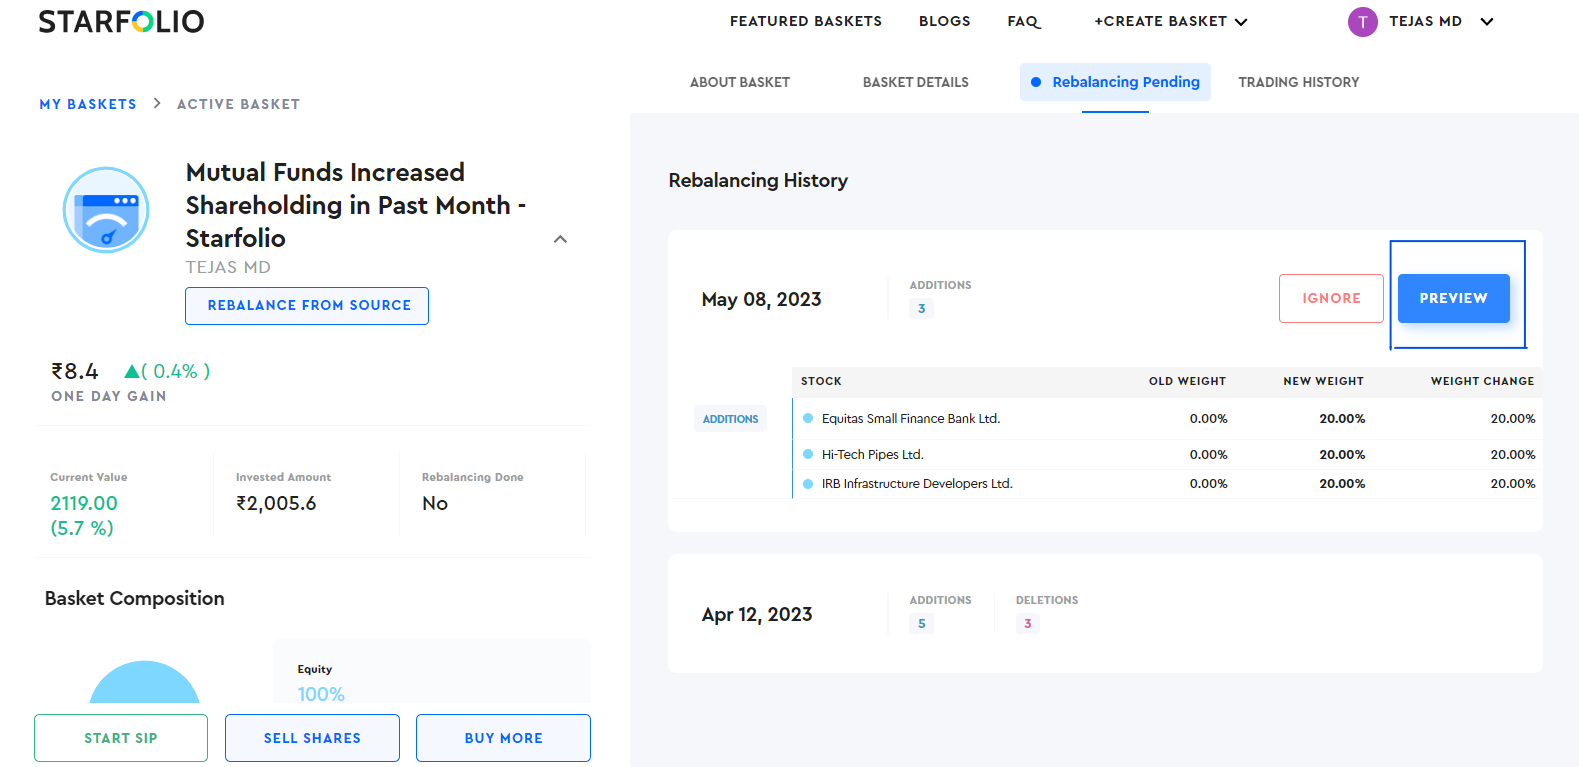Click the Rebalancing History heading
This screenshot has height=767, width=1579.
tap(758, 180)
